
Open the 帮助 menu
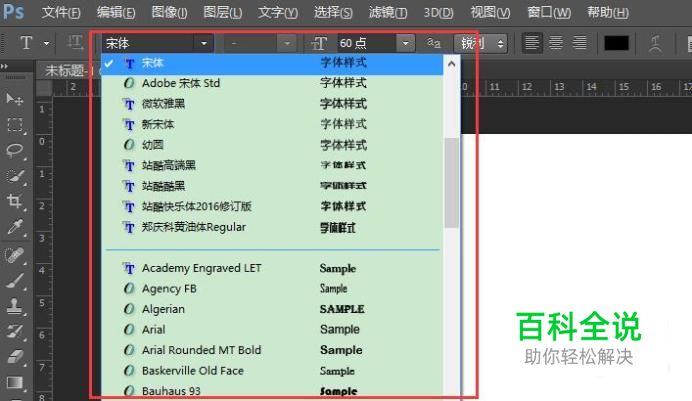(x=607, y=12)
